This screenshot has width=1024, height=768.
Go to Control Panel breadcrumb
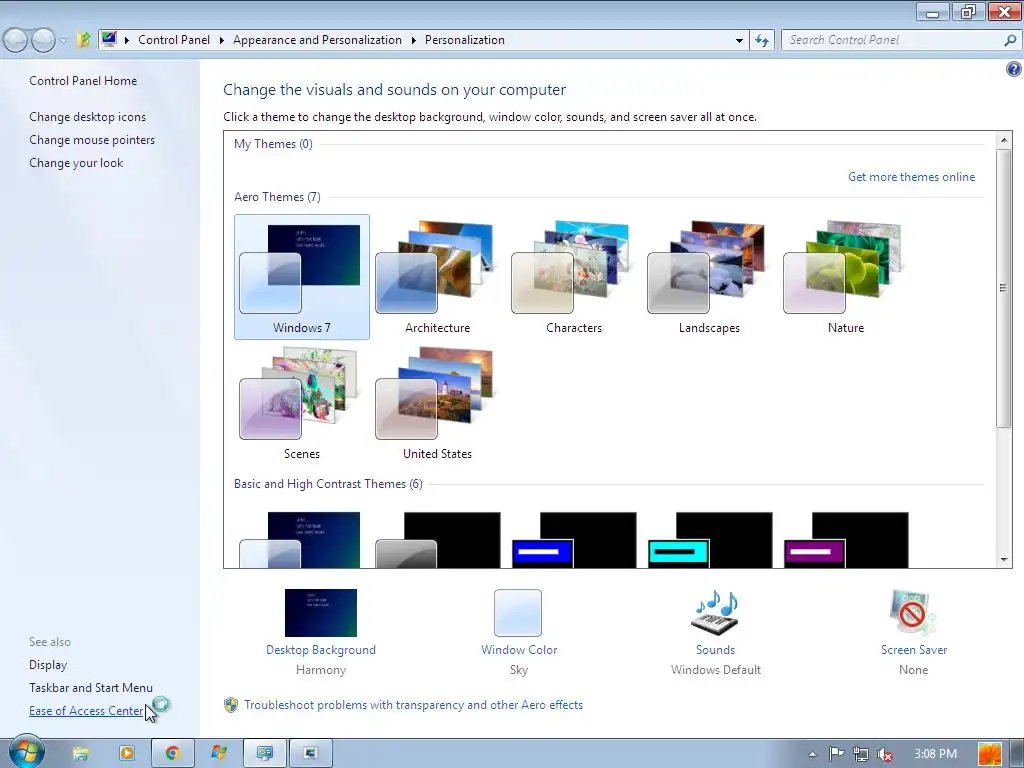174,40
